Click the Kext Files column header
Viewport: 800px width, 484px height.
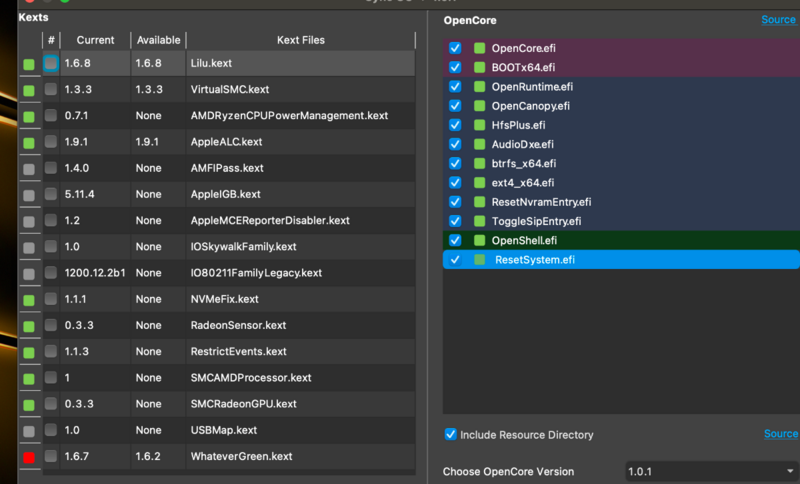pyautogui.click(x=301, y=40)
